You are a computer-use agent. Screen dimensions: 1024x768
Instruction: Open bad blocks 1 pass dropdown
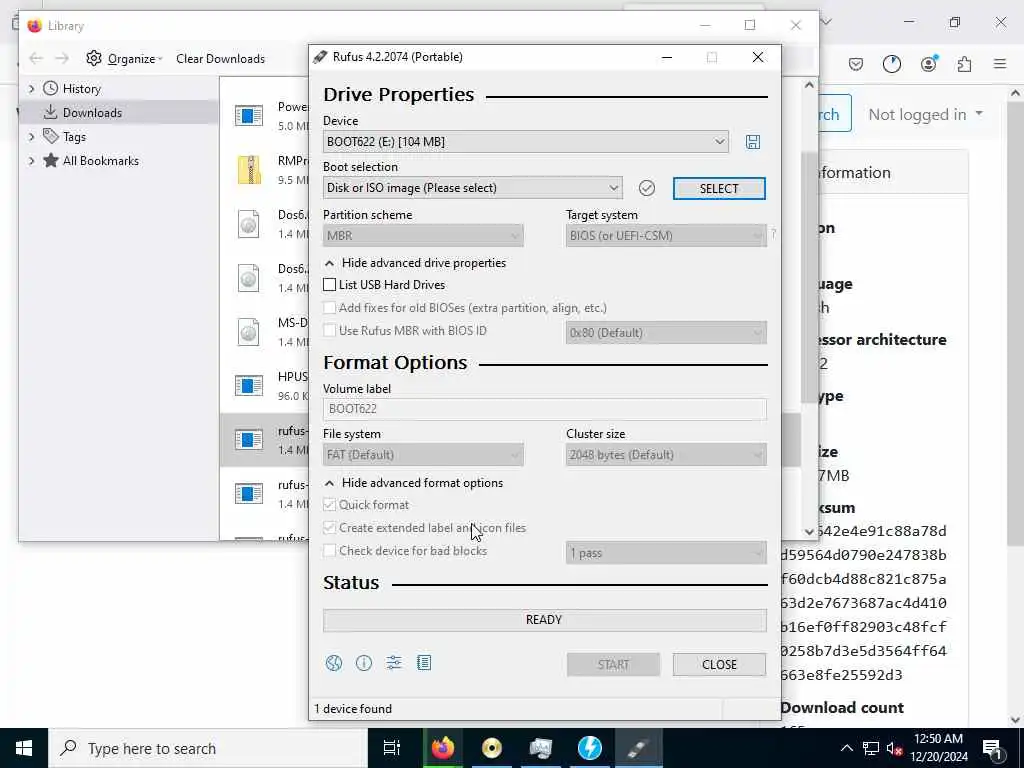[666, 553]
